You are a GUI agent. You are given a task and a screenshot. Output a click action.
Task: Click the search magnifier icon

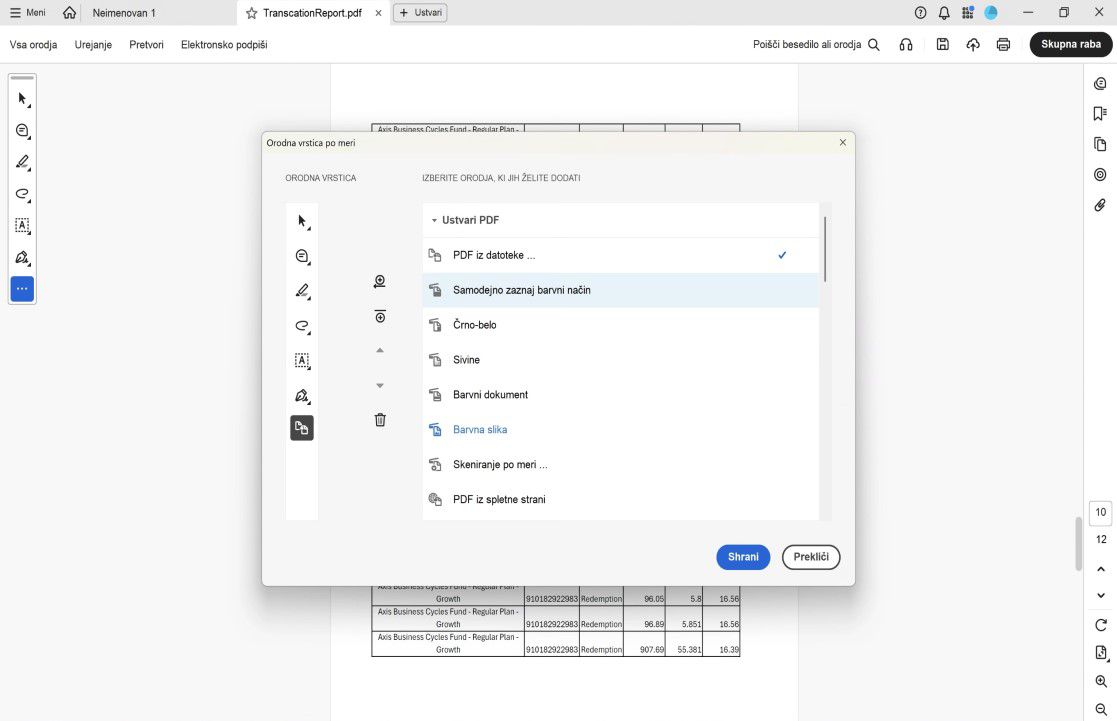click(873, 44)
